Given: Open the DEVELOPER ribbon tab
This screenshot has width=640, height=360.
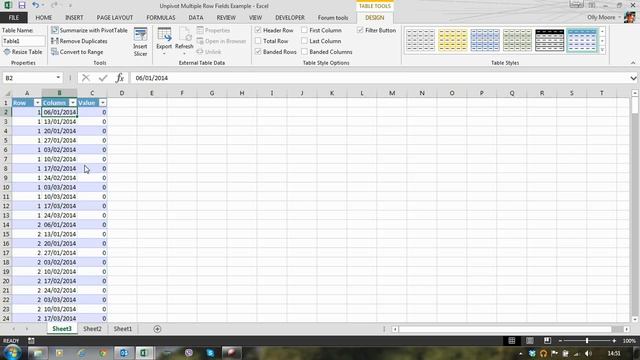Looking at the screenshot, I should pyautogui.click(x=290, y=18).
